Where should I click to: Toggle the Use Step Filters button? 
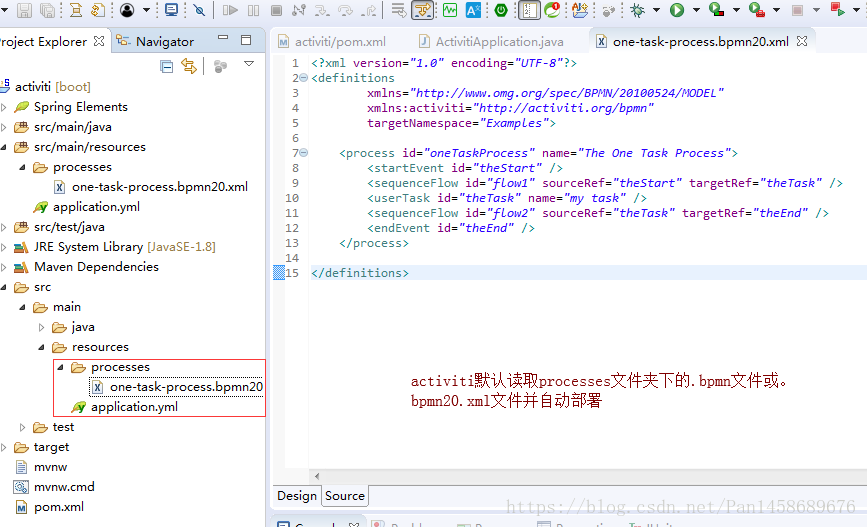(x=422, y=10)
